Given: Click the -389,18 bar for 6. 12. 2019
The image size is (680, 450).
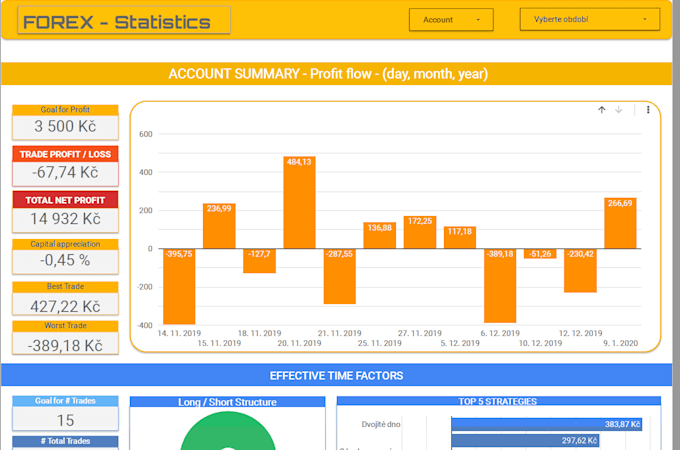Looking at the screenshot, I should (x=500, y=285).
